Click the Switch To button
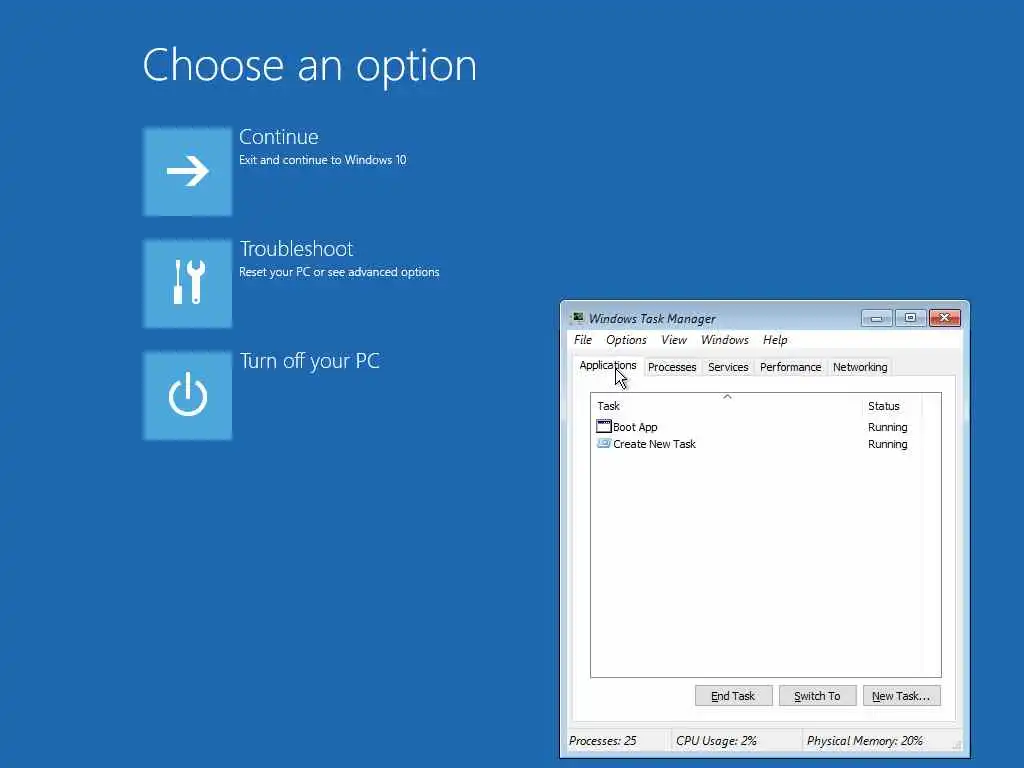1024x768 pixels. pos(817,696)
